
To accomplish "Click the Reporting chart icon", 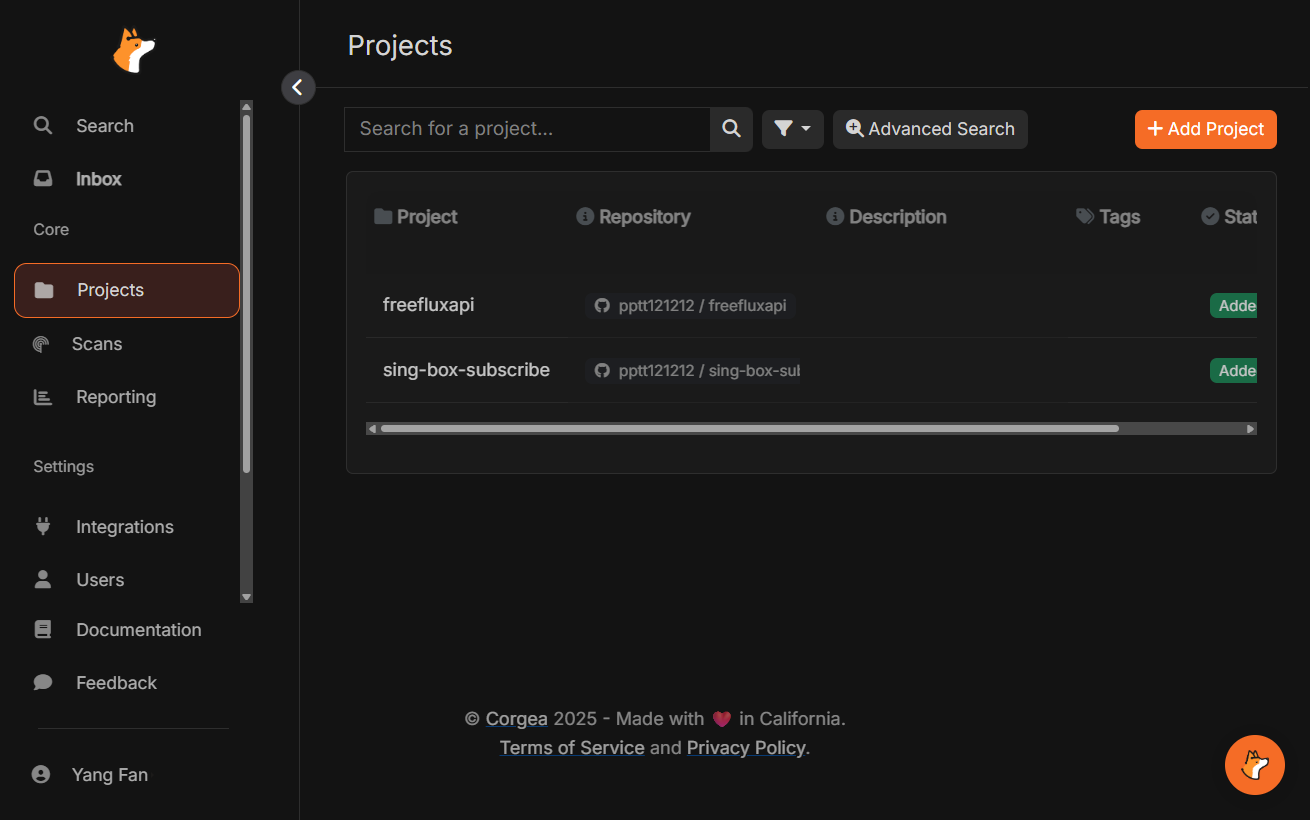I will (x=43, y=397).
